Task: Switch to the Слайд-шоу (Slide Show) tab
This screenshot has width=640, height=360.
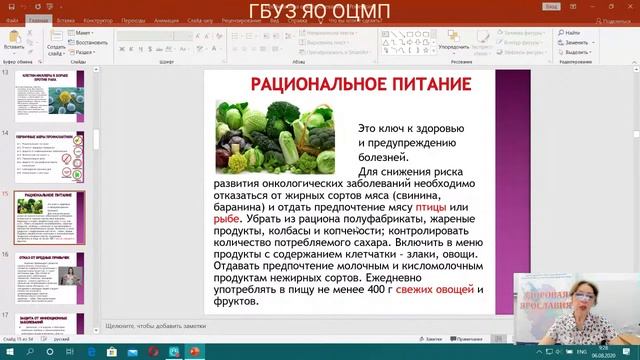Action: (200, 20)
